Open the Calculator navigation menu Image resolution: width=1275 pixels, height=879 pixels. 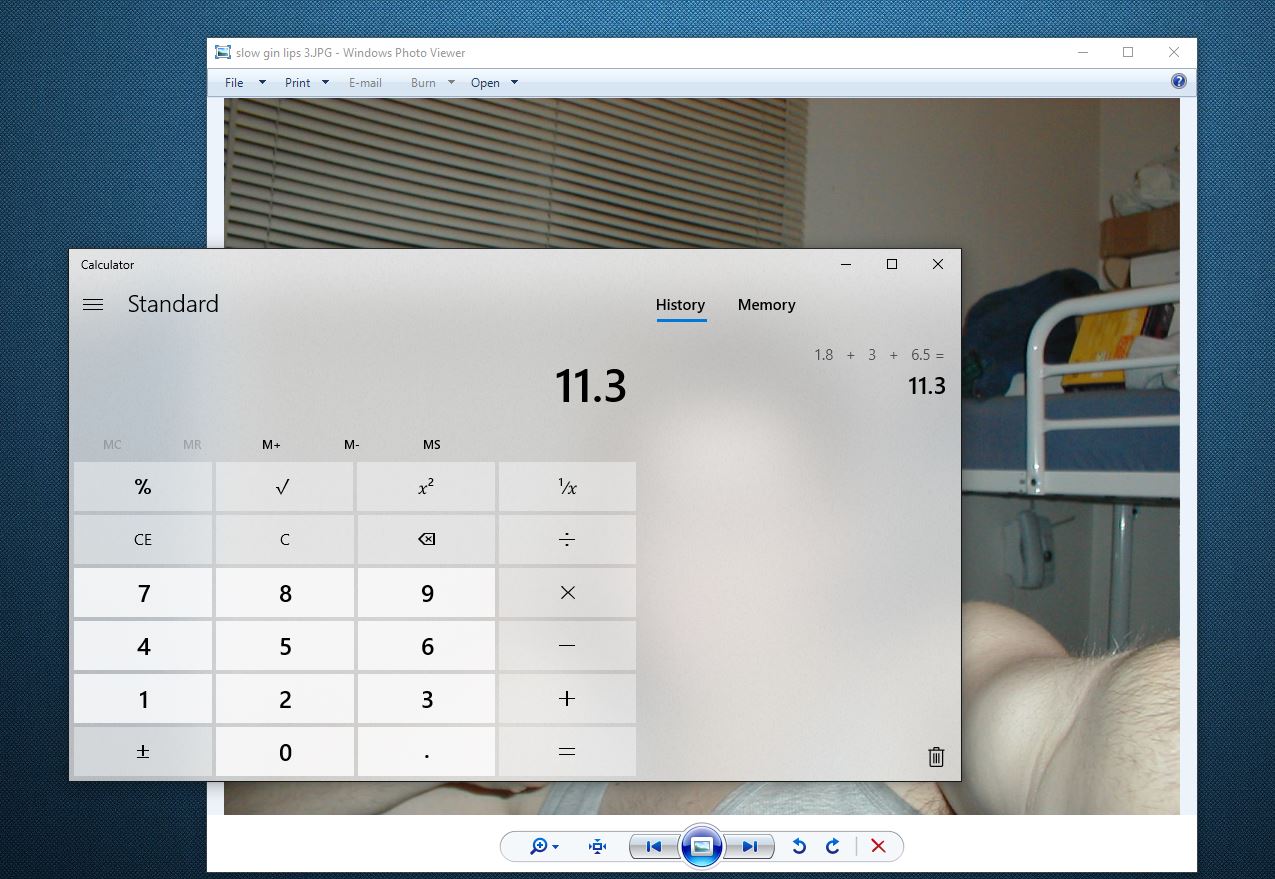pyautogui.click(x=93, y=304)
